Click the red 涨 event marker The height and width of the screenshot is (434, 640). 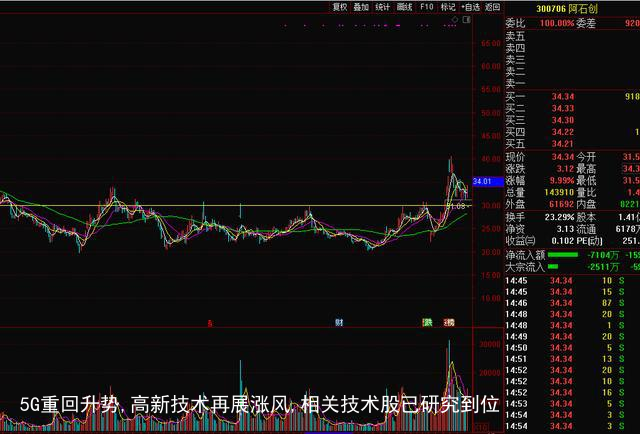pos(449,322)
